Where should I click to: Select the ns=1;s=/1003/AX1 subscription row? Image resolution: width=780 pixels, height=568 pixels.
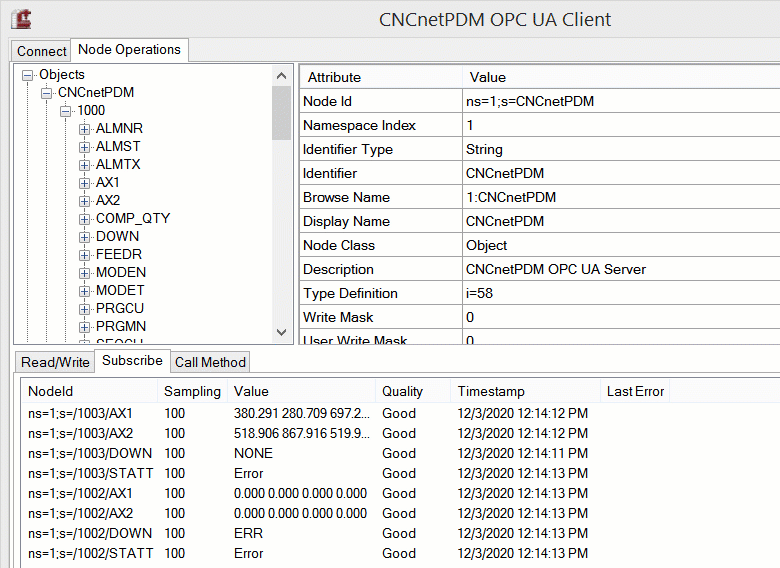pyautogui.click(x=80, y=413)
